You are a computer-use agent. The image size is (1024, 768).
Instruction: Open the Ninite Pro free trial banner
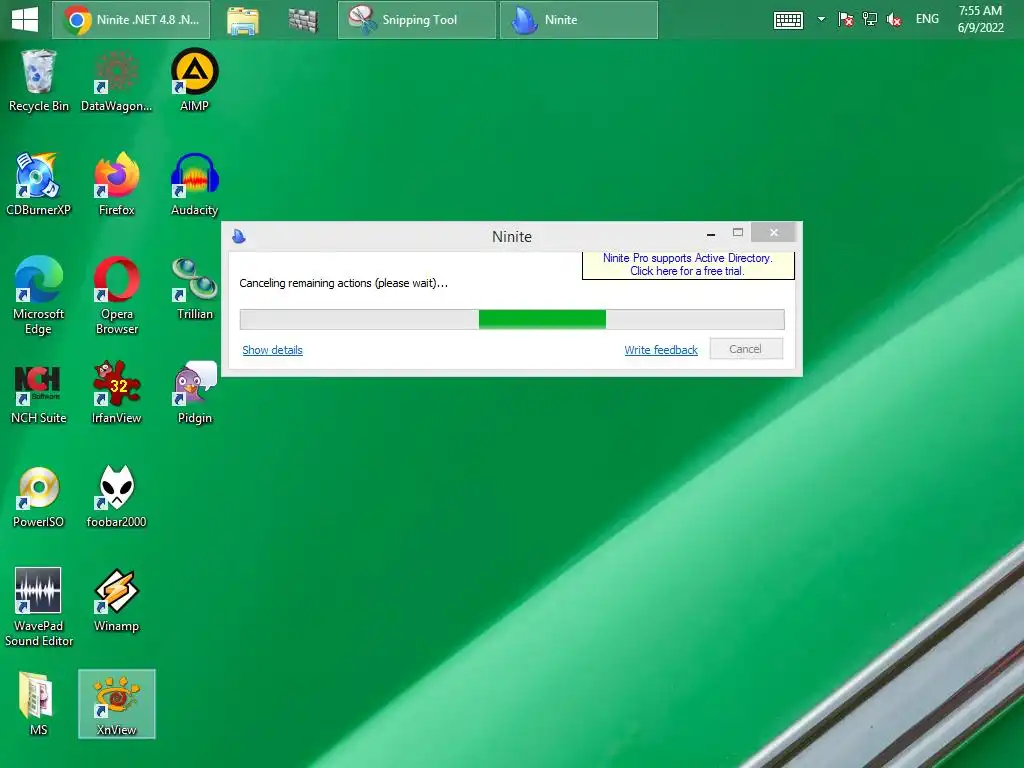click(x=688, y=264)
